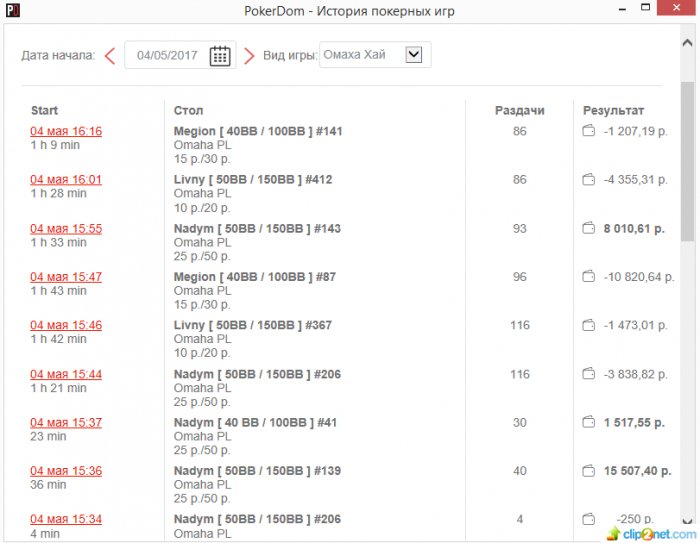The image size is (700, 543).
Task: Select table Megion [ 40BB / 100BB ] #87
Action: pos(255,277)
